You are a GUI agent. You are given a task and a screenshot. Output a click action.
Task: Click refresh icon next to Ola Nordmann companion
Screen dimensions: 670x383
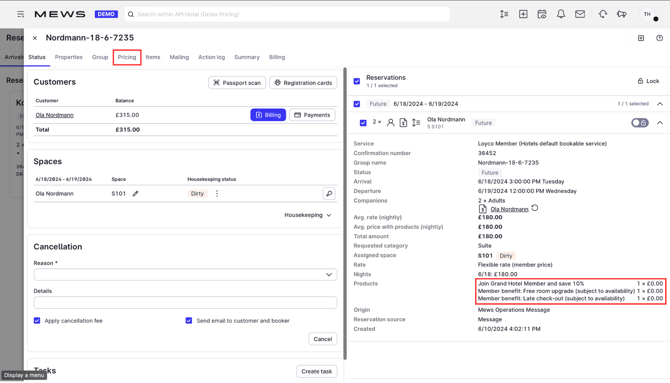(x=535, y=208)
